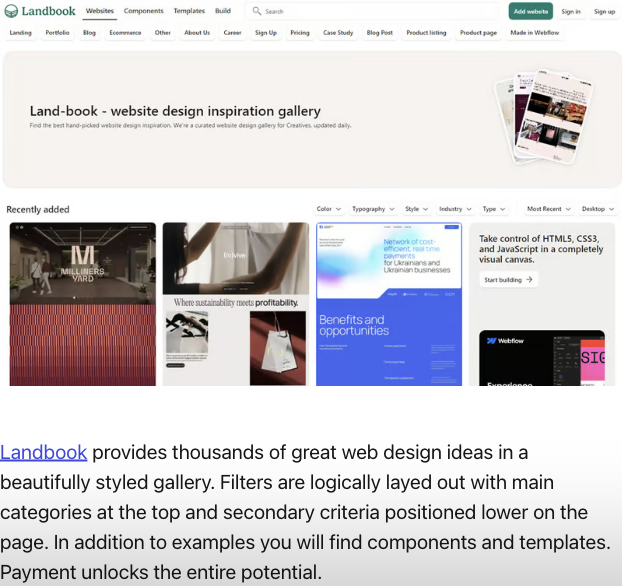Screen dimensions: 622x586
Task: Select the Career category chip
Action: point(232,33)
